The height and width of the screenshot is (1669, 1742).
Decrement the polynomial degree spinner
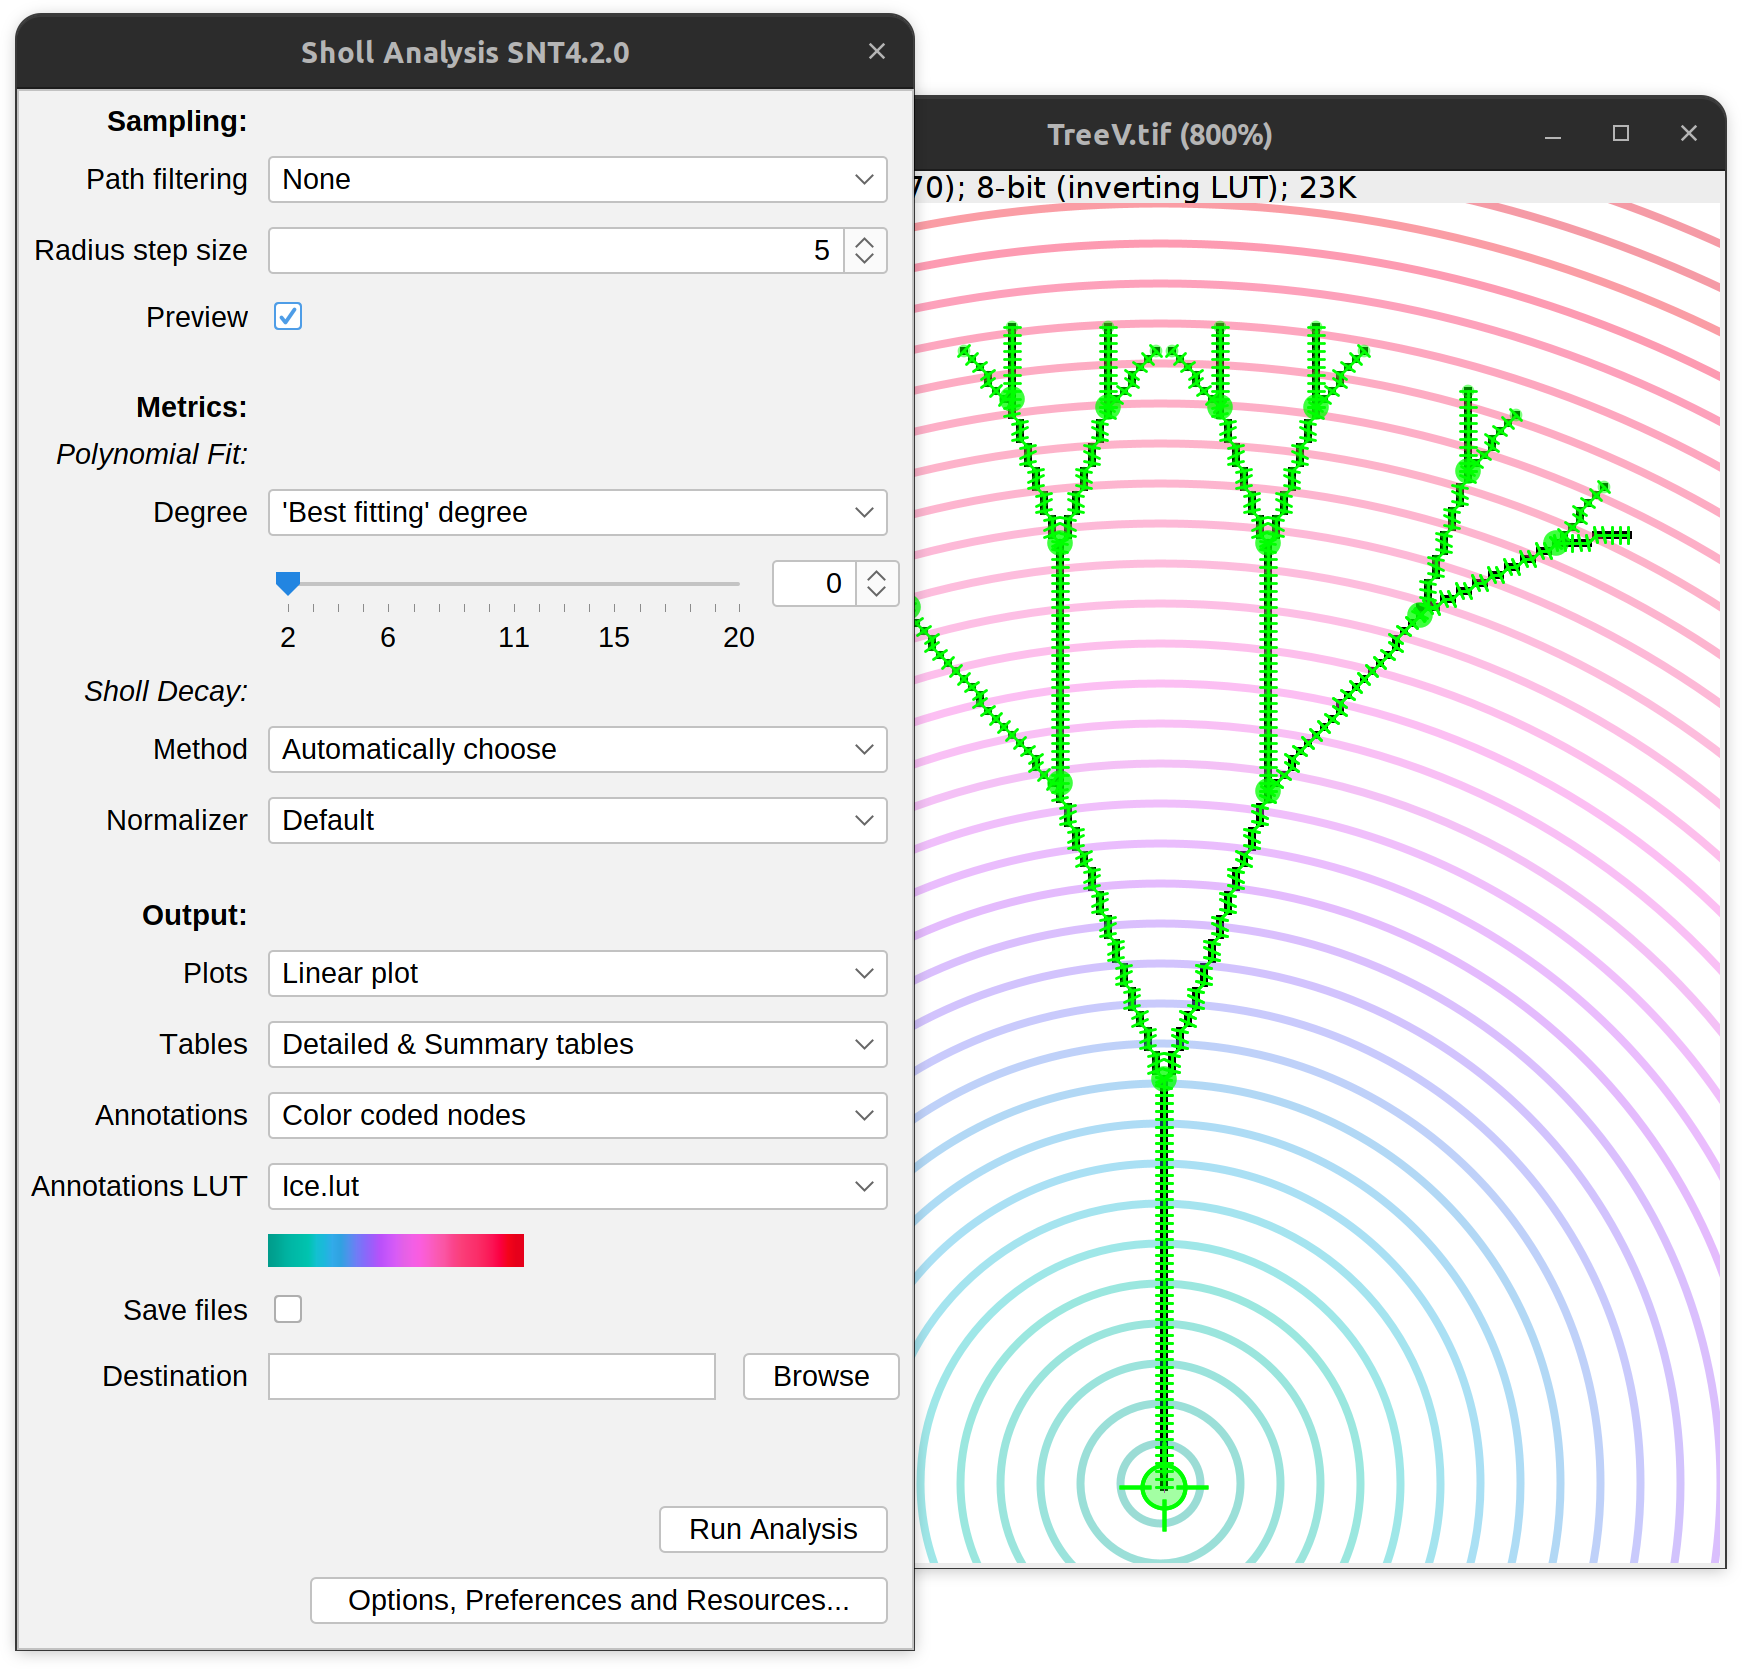point(876,592)
